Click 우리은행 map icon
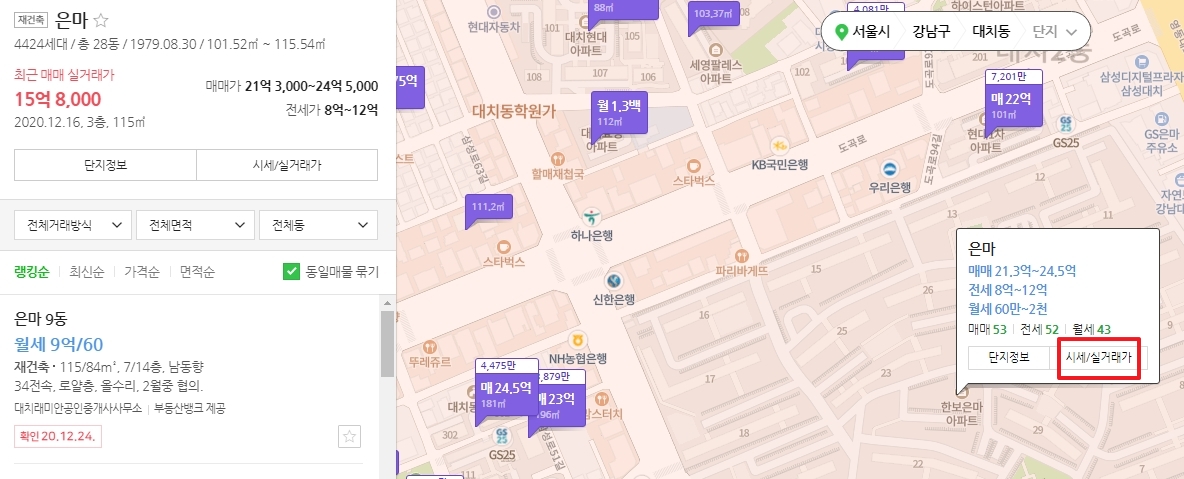1184x479 pixels. tap(890, 168)
